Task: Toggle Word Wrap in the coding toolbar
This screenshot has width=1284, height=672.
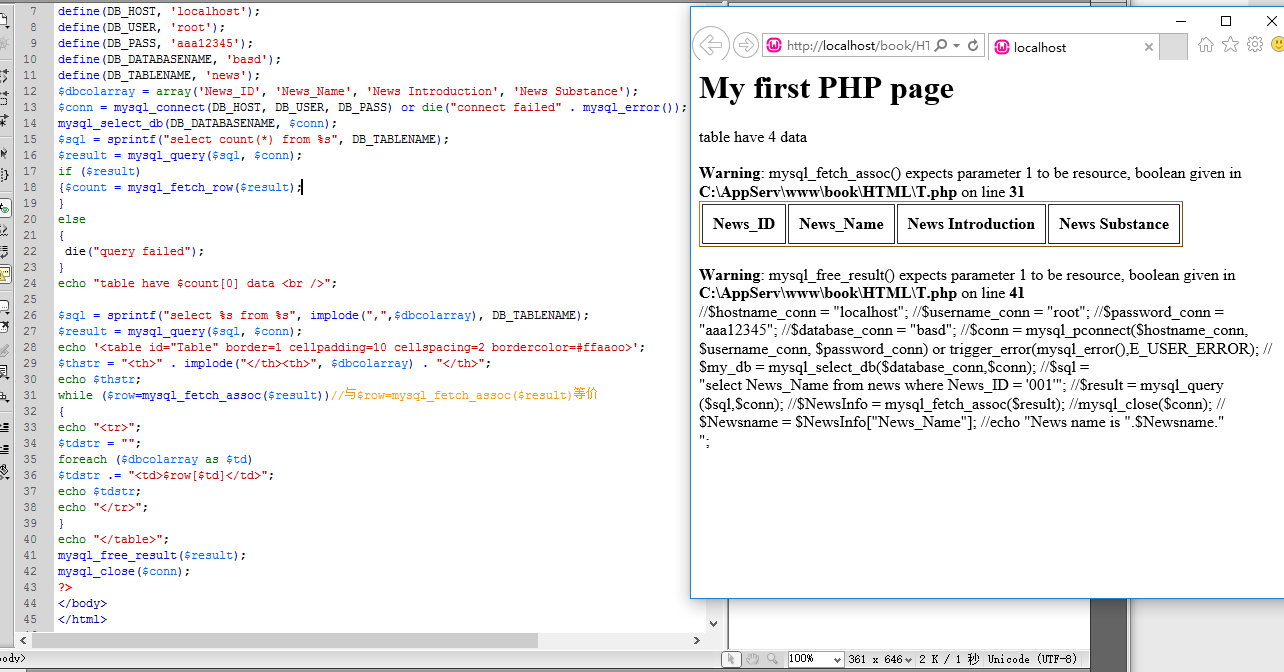Action: coord(6,252)
